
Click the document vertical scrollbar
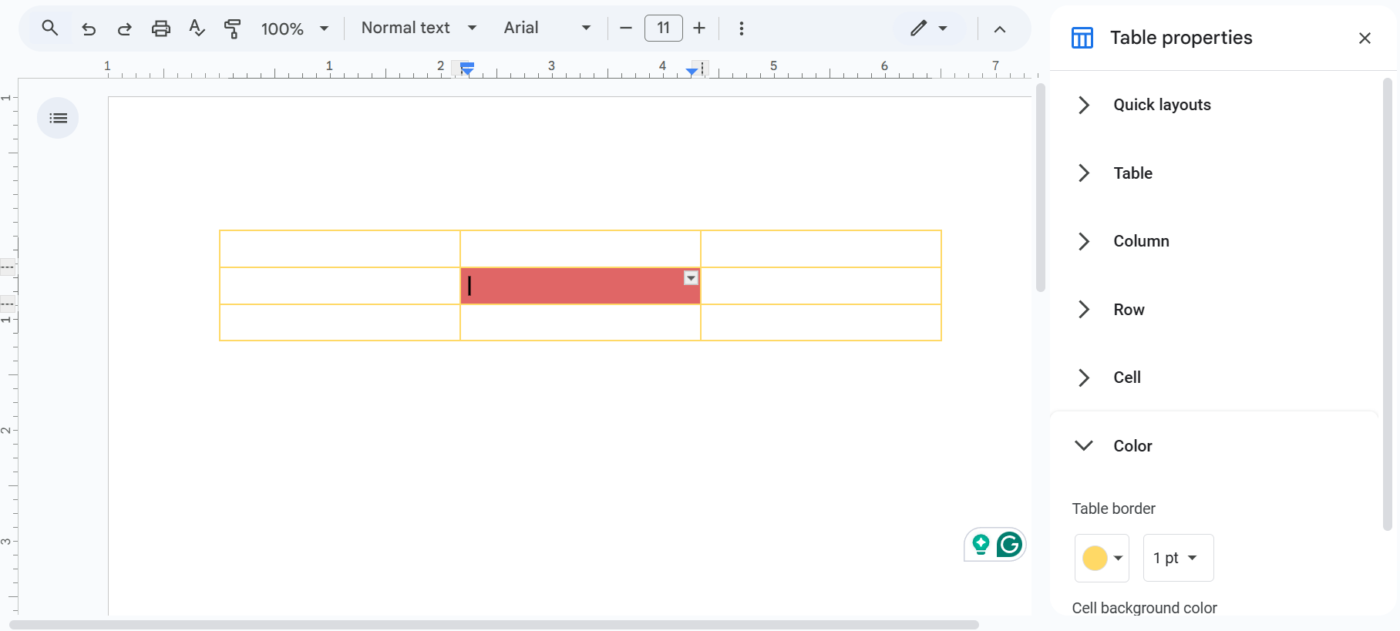pyautogui.click(x=1040, y=188)
